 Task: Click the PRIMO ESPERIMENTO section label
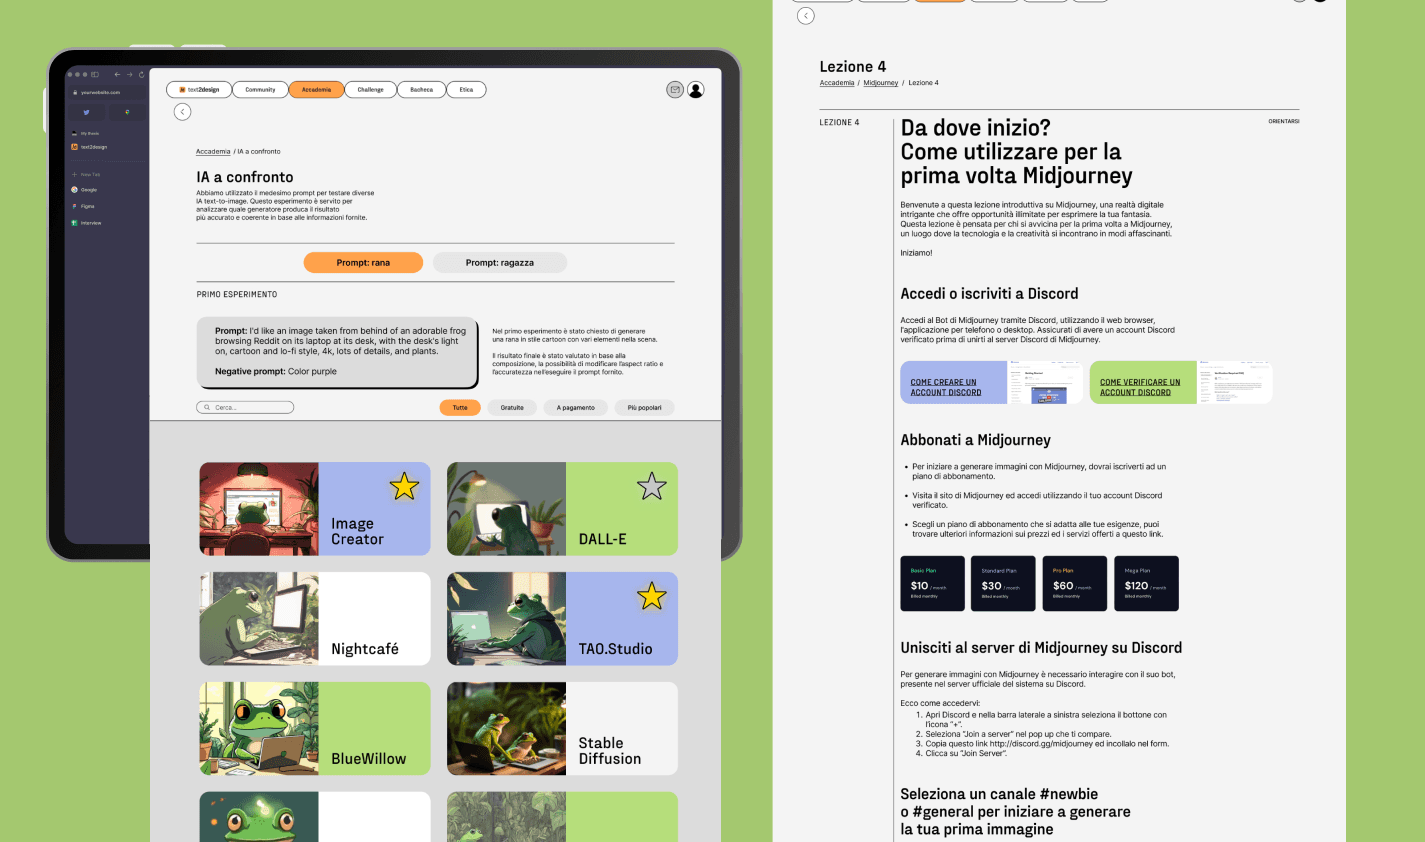(237, 295)
